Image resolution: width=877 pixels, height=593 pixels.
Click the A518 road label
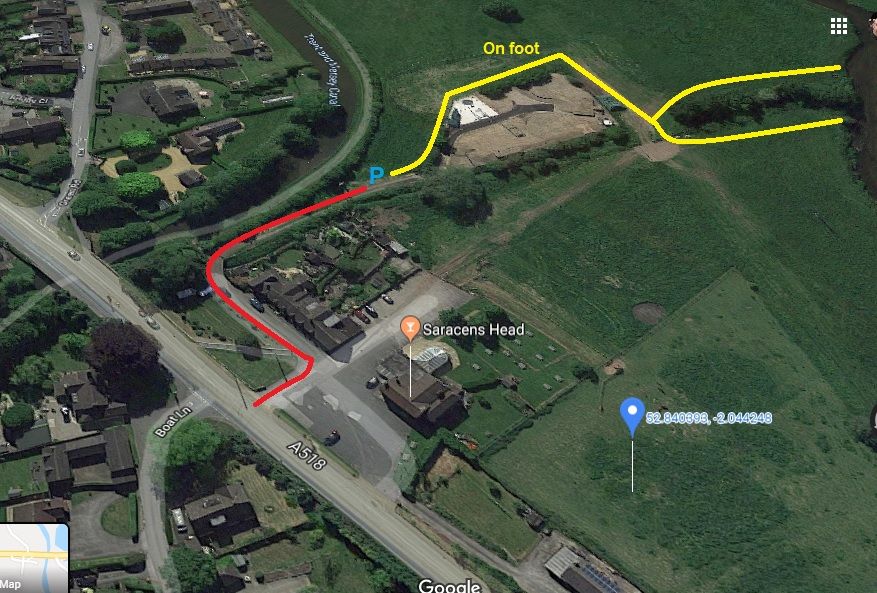[x=307, y=455]
